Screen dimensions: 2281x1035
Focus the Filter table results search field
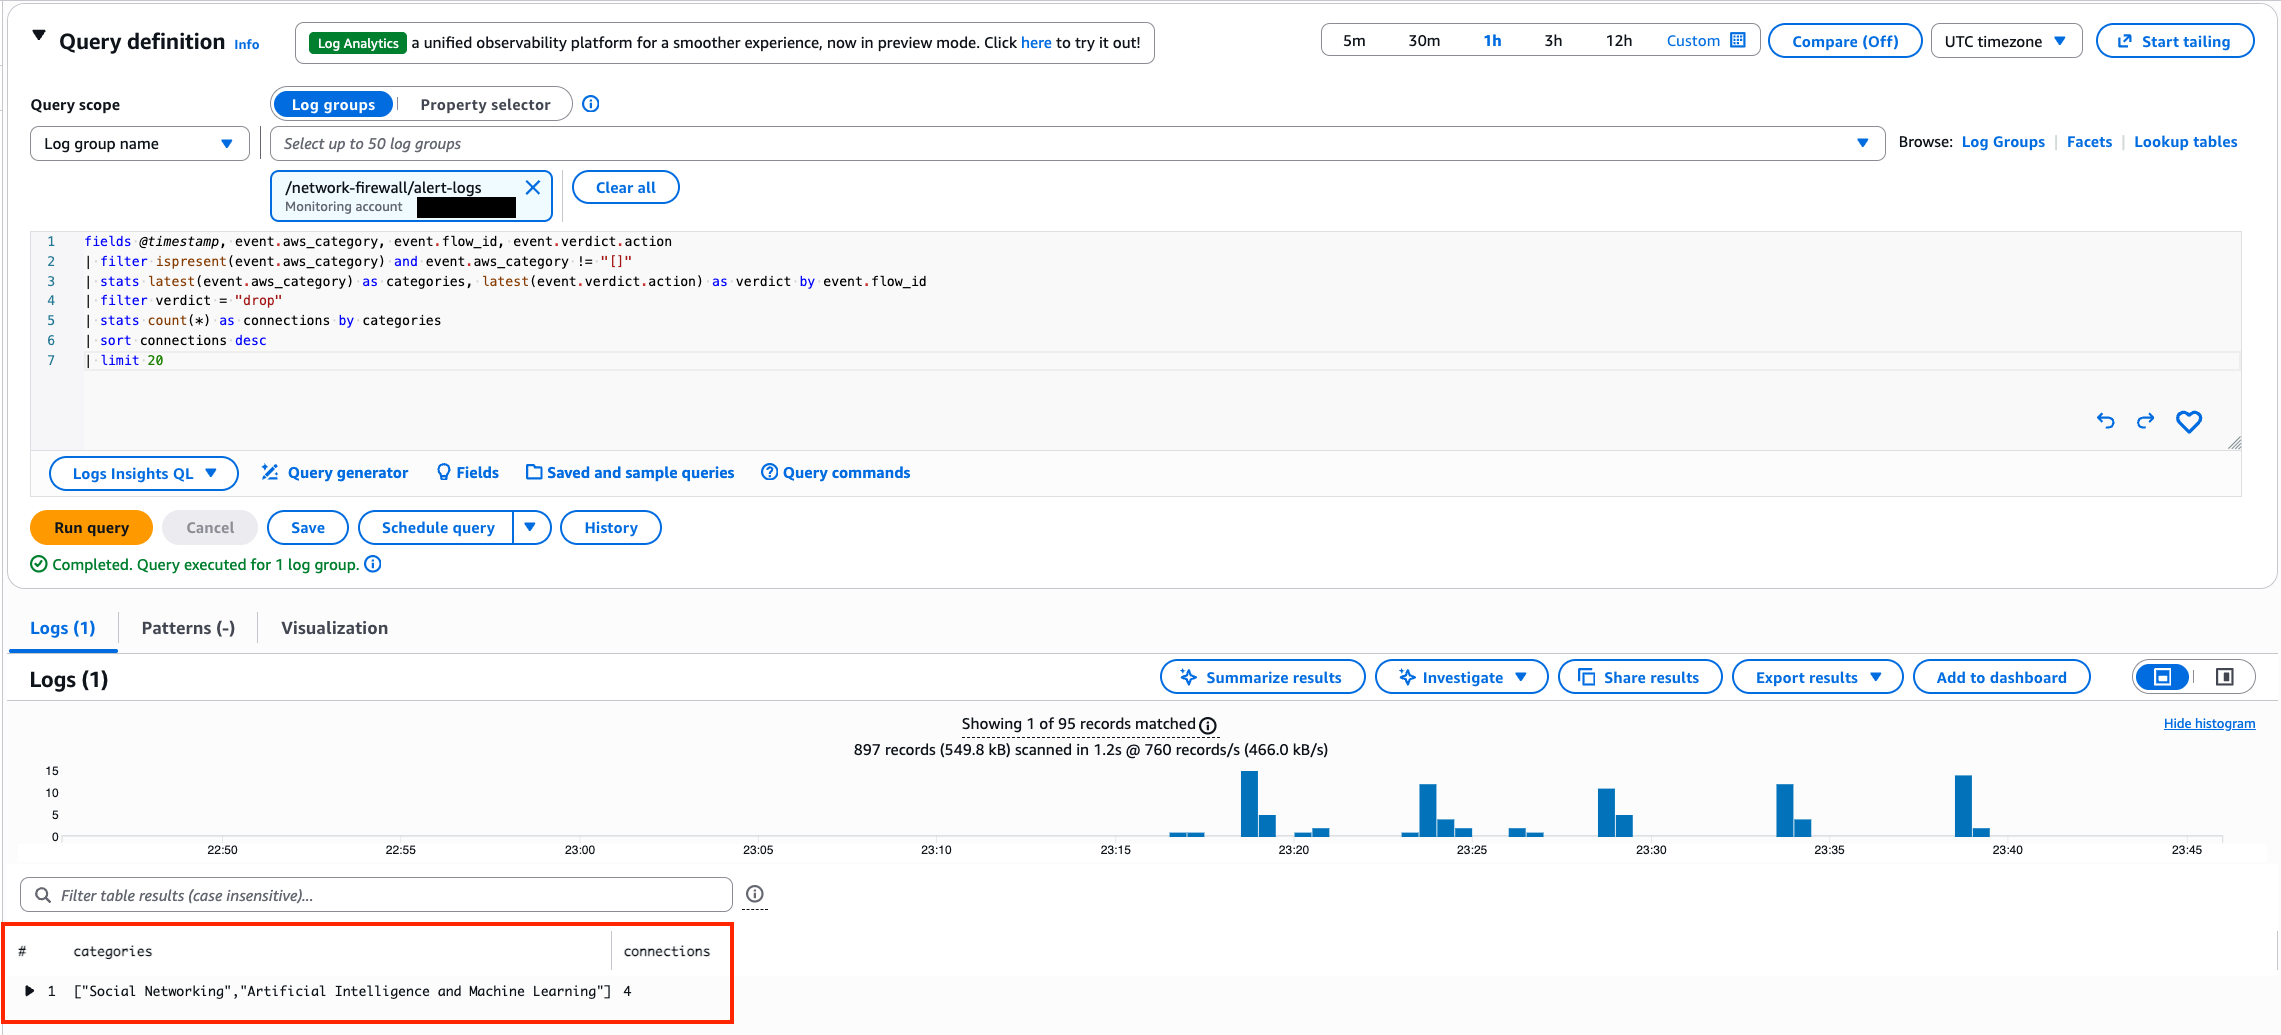[x=376, y=895]
